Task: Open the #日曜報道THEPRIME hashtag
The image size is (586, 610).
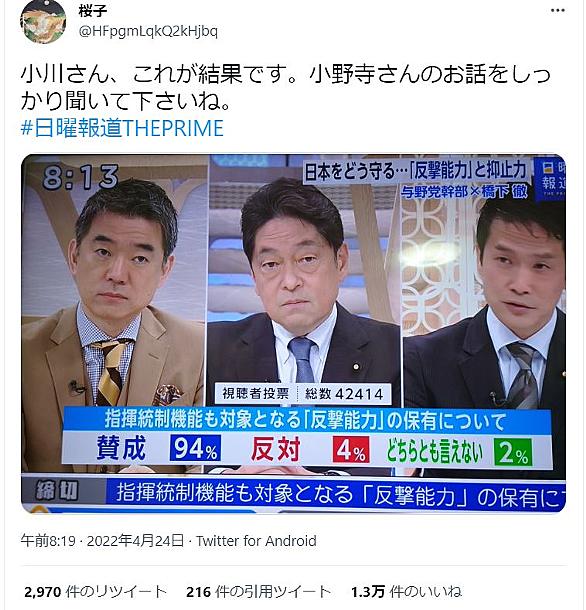Action: [x=122, y=128]
